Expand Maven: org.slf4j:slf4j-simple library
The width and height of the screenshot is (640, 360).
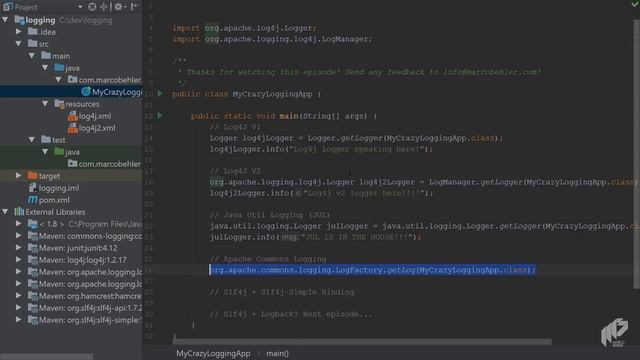19,320
